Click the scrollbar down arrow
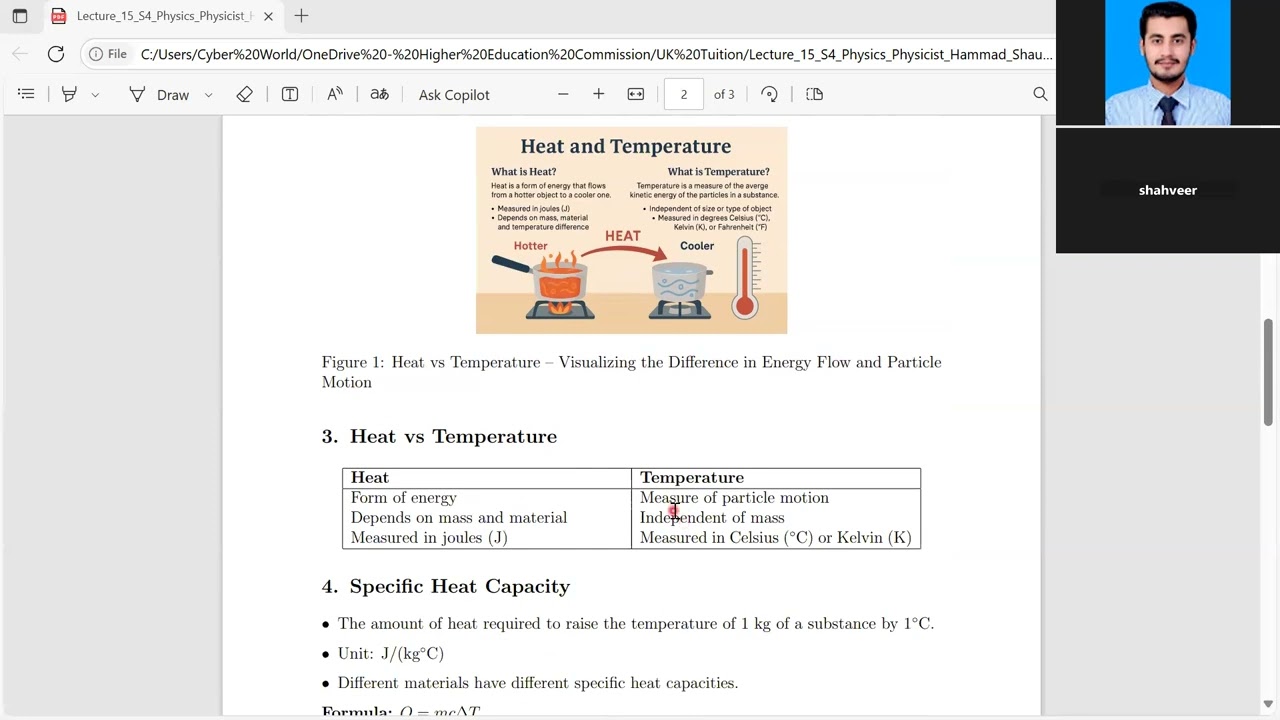The image size is (1280, 720). [1268, 704]
